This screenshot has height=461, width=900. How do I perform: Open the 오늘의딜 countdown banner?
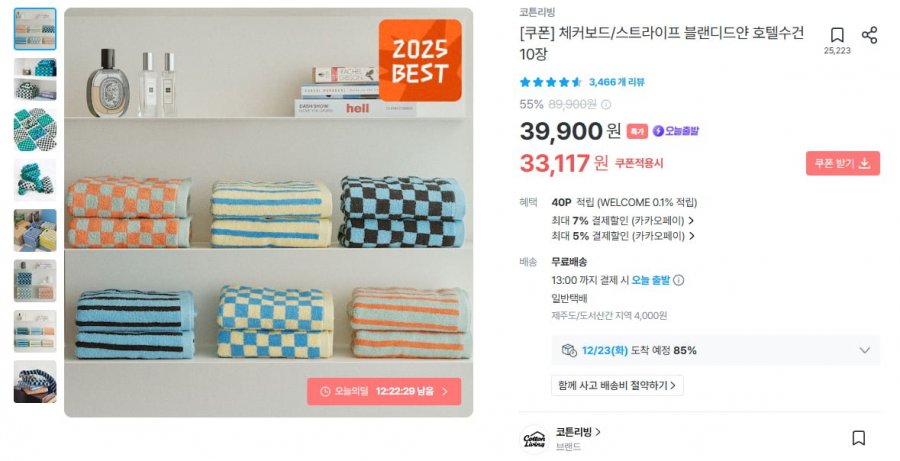[383, 392]
